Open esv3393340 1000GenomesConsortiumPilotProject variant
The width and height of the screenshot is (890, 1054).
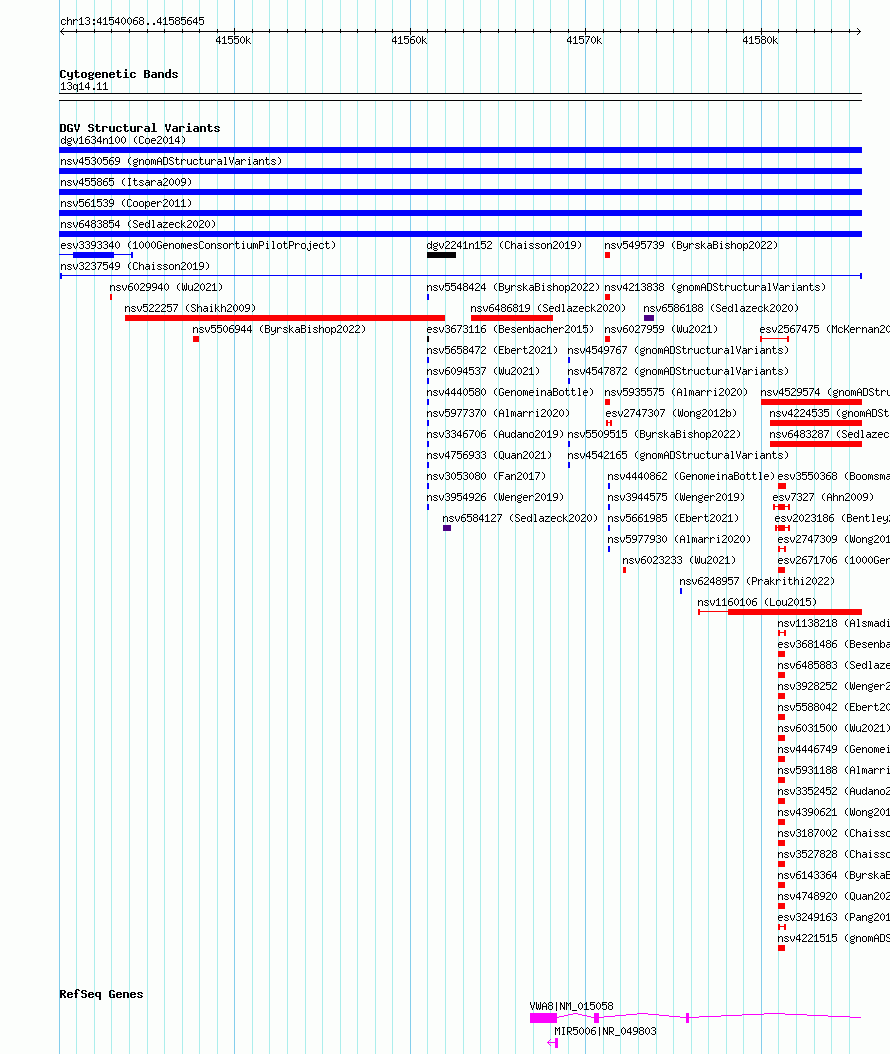pyautogui.click(x=198, y=245)
